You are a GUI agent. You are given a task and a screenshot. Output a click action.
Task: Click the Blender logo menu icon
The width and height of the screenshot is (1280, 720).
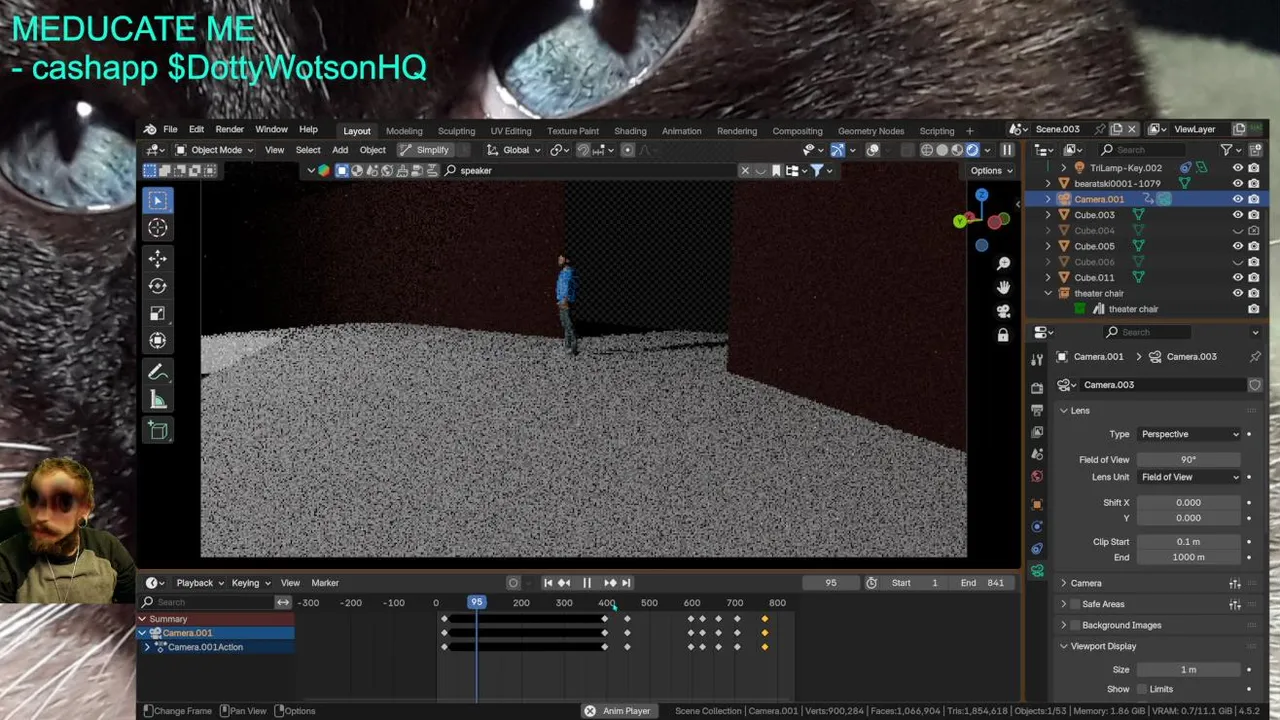(150, 130)
